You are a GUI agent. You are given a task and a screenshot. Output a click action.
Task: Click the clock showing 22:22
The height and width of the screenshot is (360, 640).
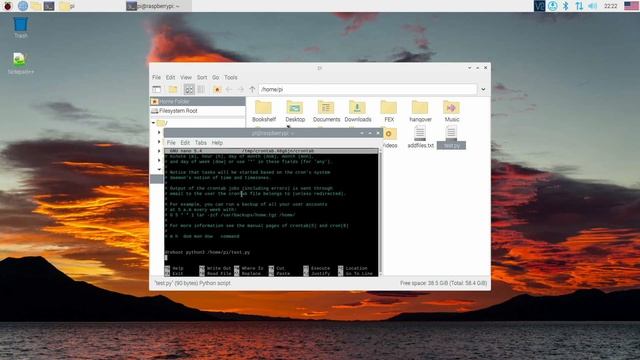tap(610, 6)
